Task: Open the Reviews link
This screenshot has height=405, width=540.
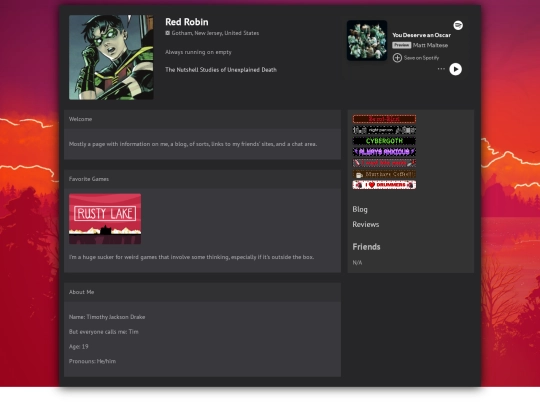Action: [366, 225]
